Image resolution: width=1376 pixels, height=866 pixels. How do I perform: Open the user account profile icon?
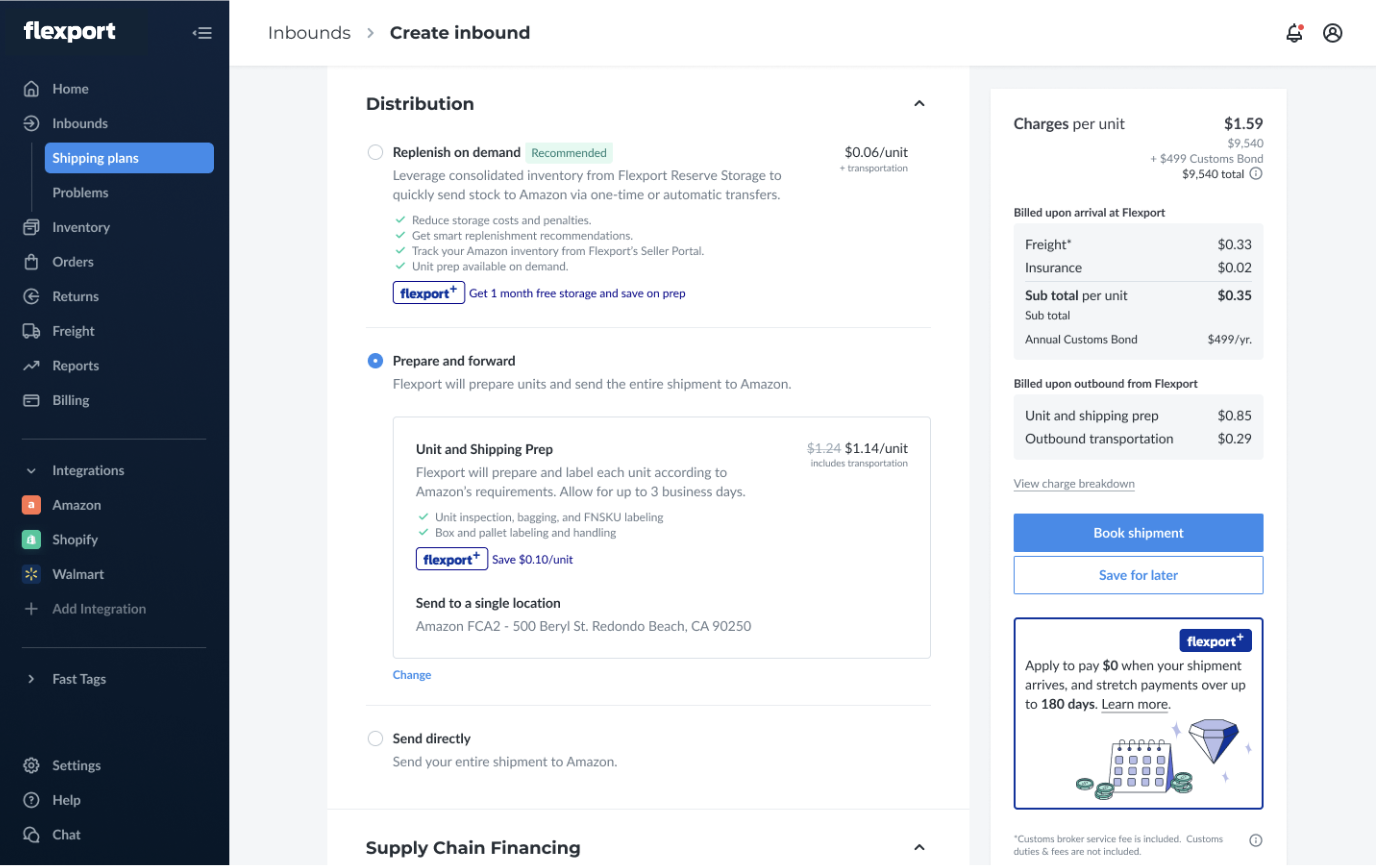pos(1332,33)
